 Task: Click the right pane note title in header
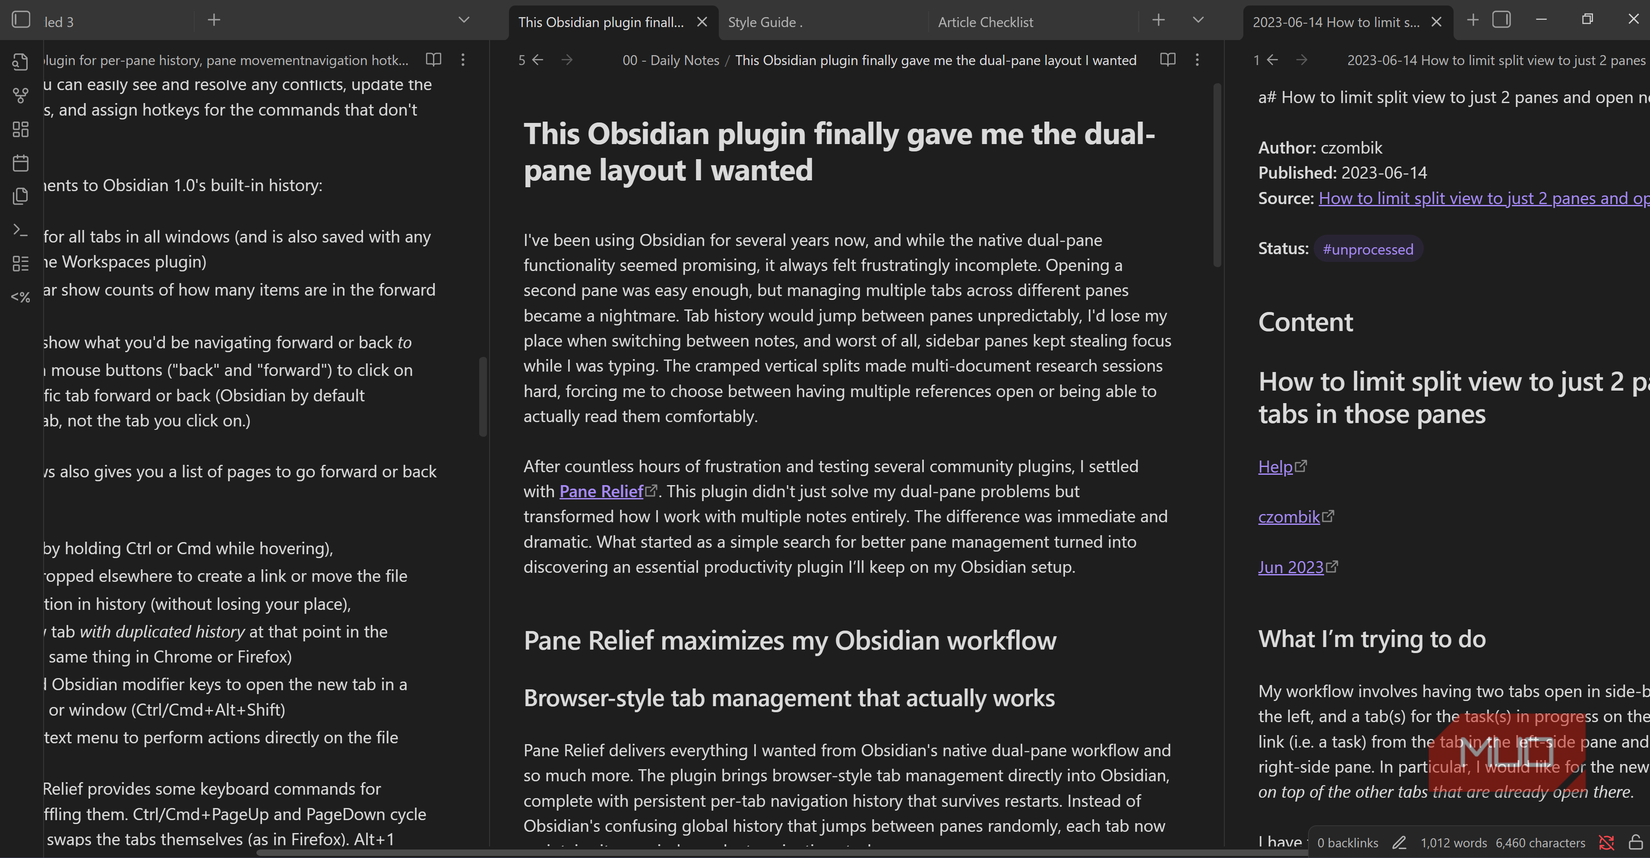point(1496,60)
